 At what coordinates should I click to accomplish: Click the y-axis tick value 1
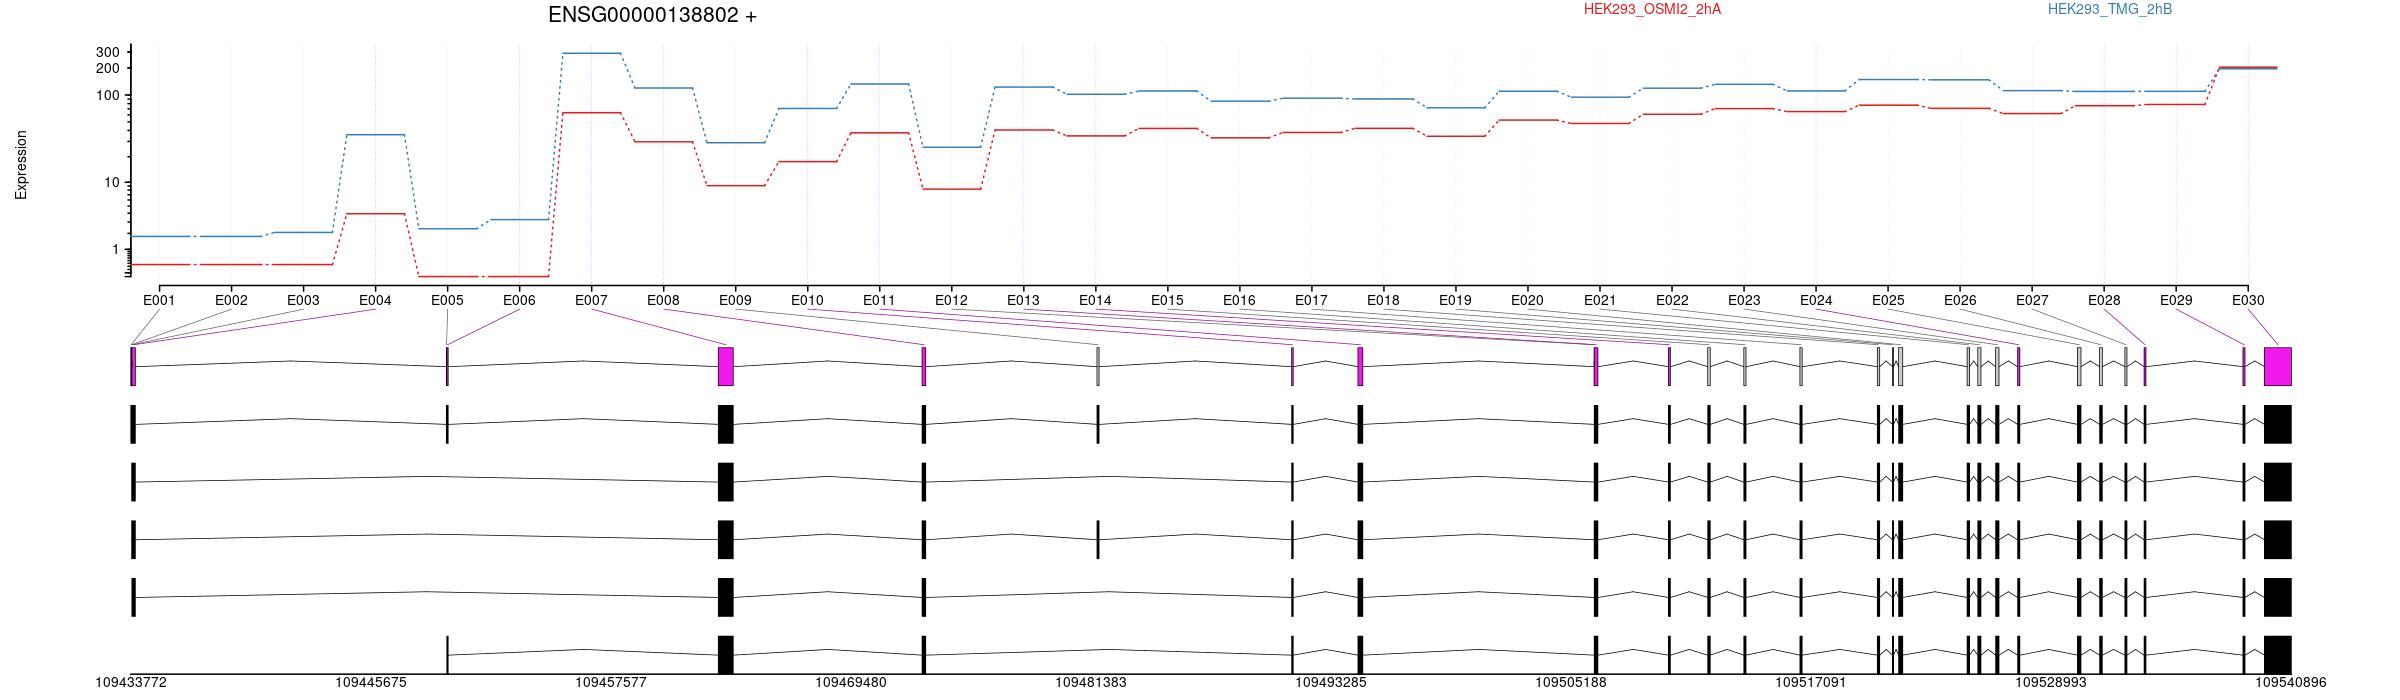[x=116, y=249]
